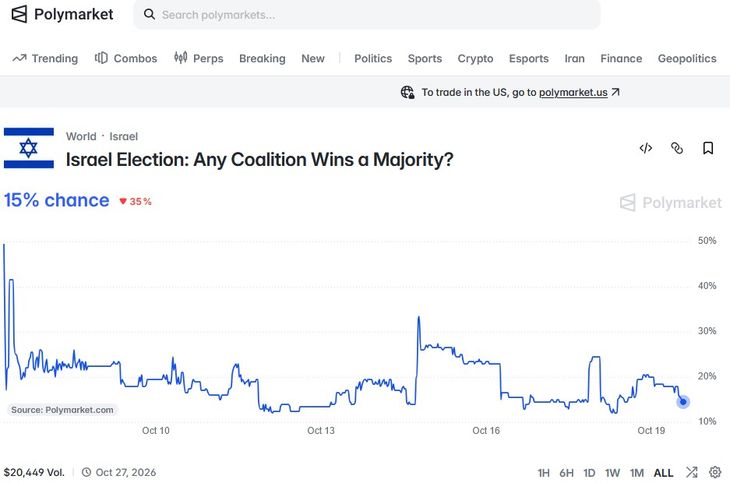730x483 pixels.
Task: Focus the Search polymarkets field
Action: coord(367,14)
